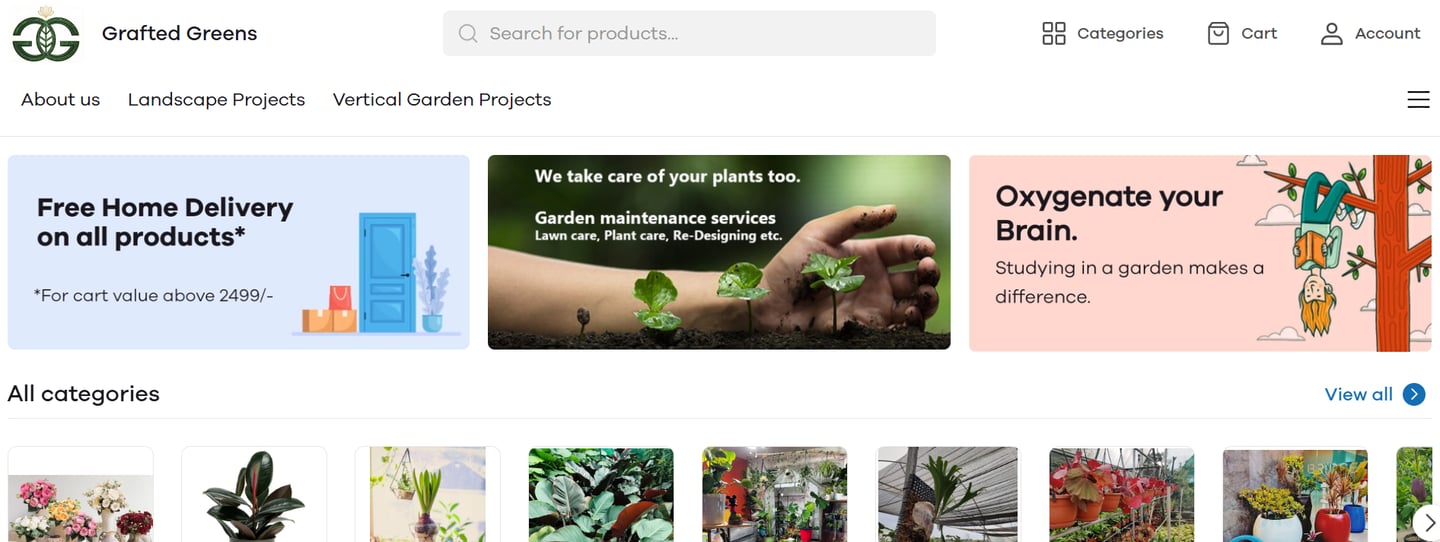Open the Free Home Delivery banner
The image size is (1440, 542).
238,252
